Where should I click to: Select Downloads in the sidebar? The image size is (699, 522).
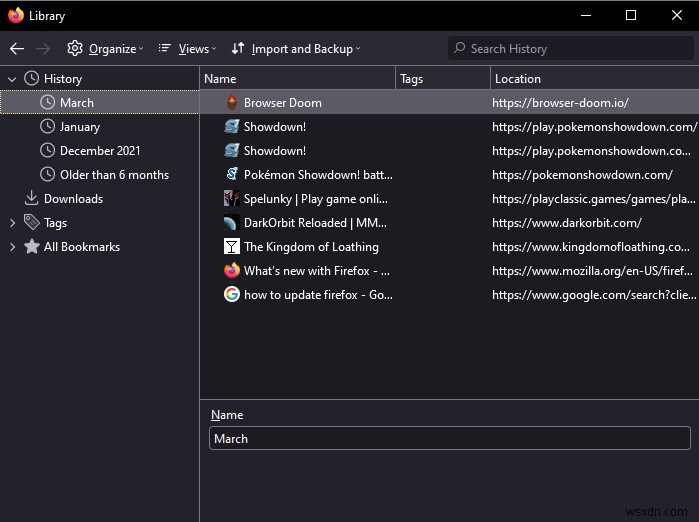73,199
